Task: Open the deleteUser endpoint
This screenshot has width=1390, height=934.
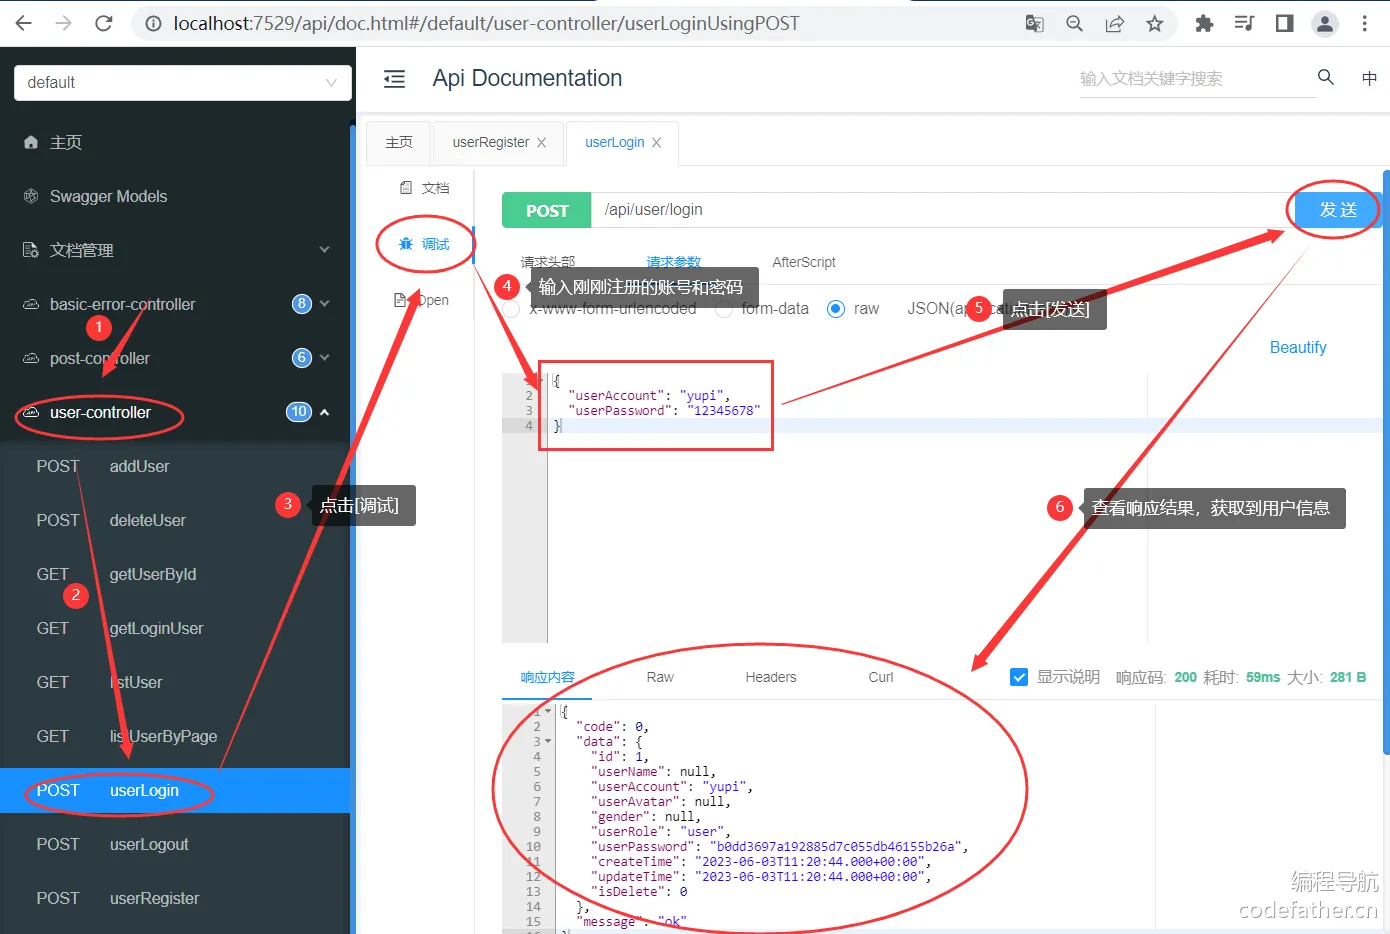Action: [x=175, y=520]
